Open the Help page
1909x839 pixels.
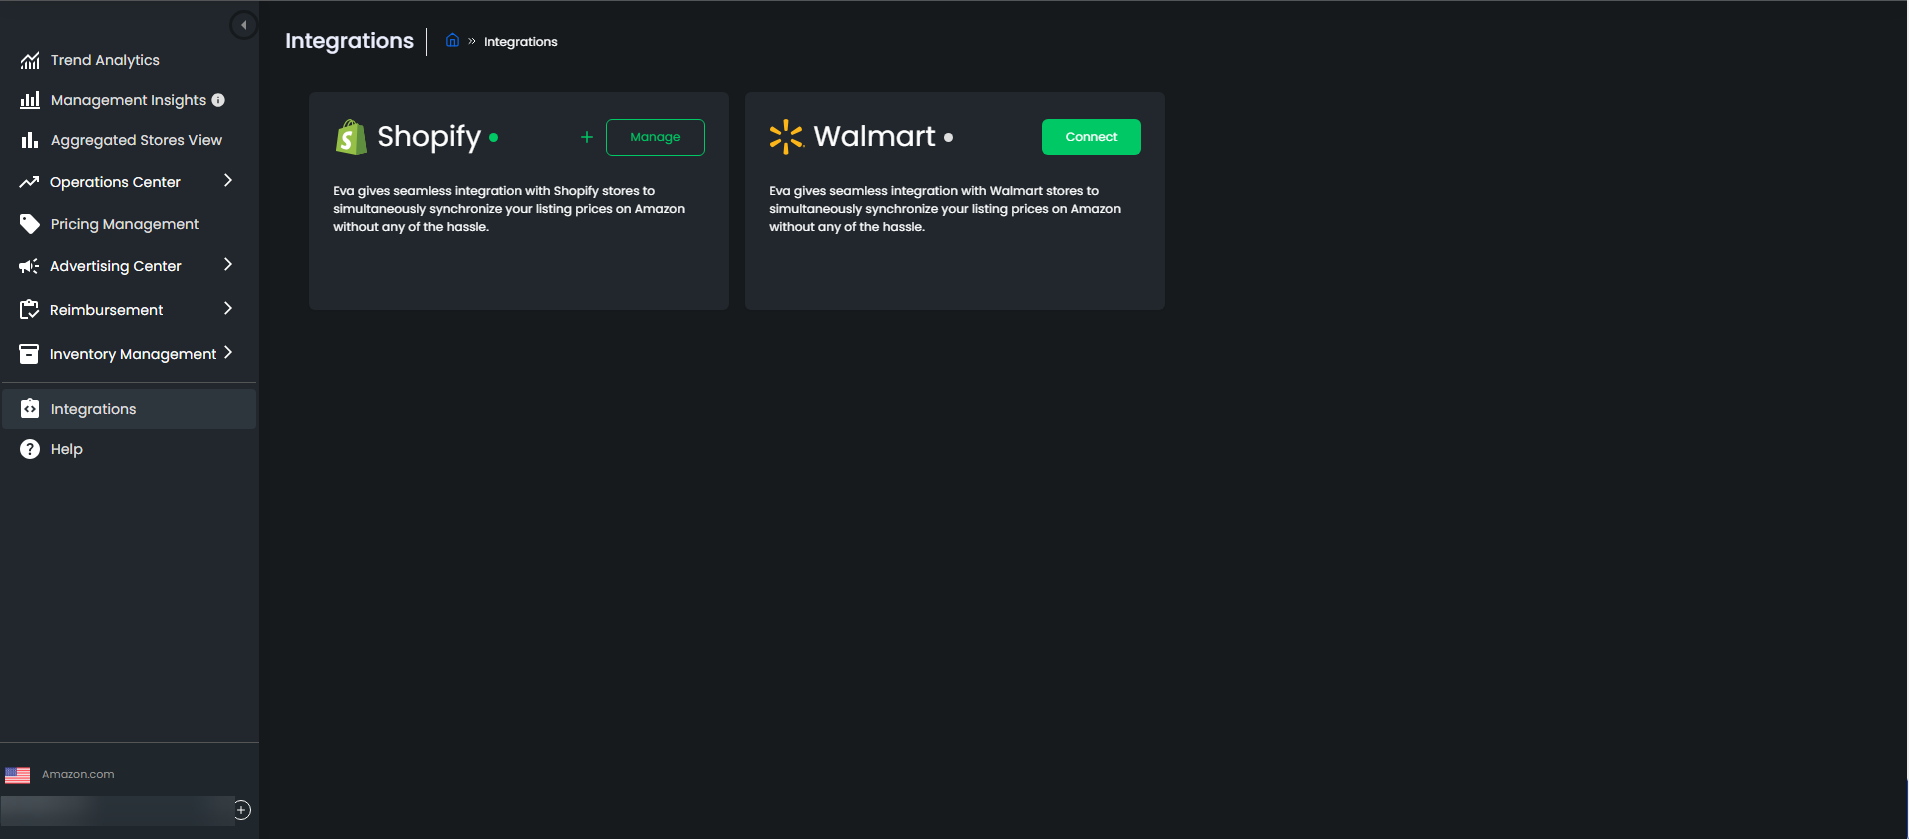(x=67, y=449)
